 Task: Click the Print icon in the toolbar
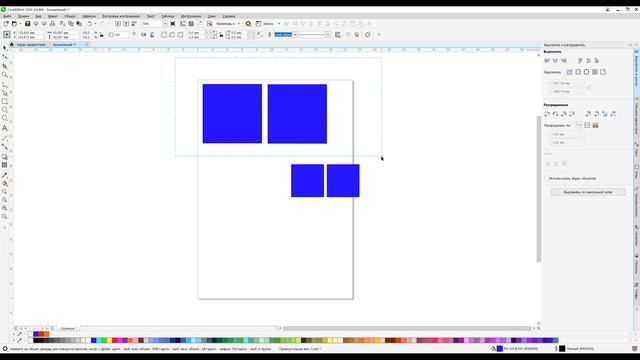(52, 24)
